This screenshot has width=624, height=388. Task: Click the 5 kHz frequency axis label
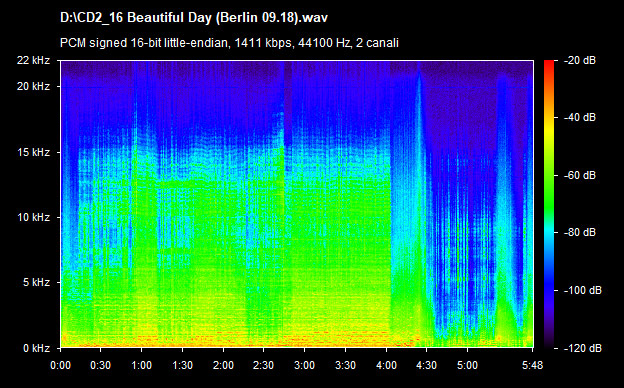[x=36, y=283]
